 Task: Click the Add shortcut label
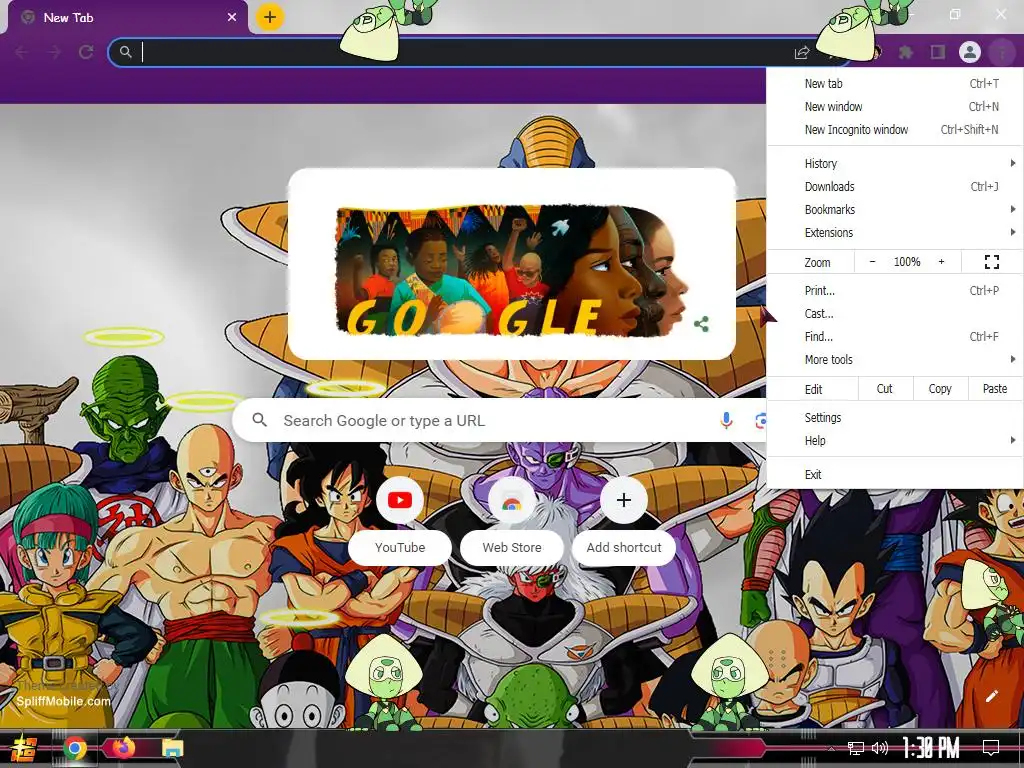(x=624, y=547)
